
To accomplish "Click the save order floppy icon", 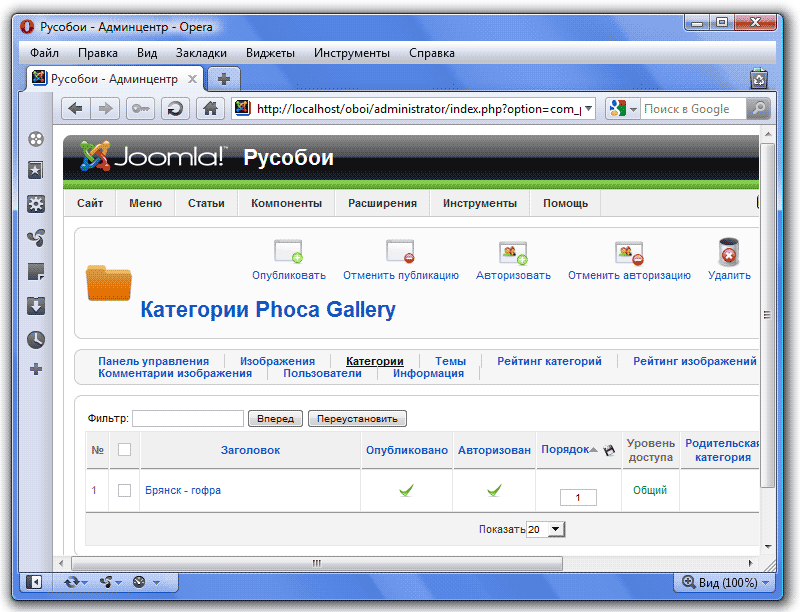I will coord(609,451).
